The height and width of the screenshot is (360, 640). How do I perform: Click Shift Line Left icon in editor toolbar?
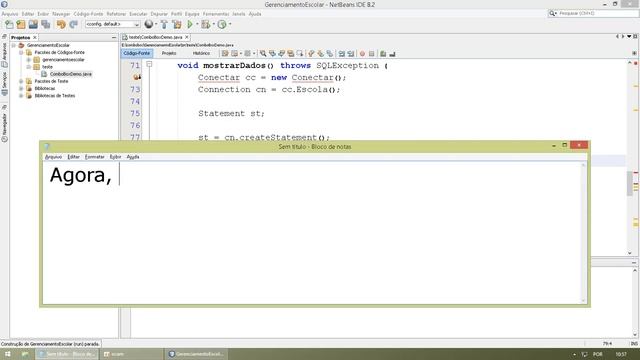[x=342, y=53]
